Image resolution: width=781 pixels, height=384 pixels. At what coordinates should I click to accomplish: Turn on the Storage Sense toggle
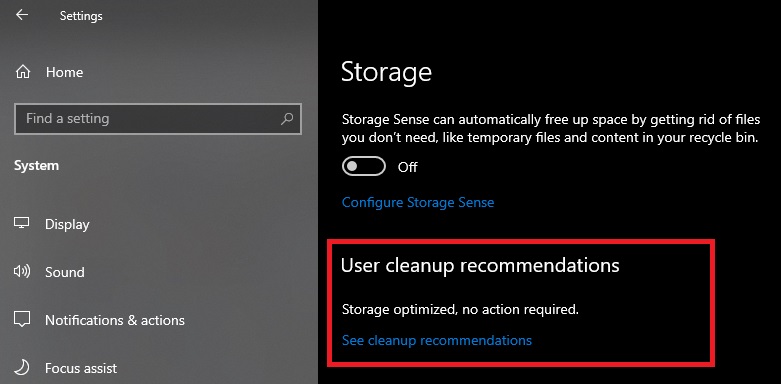tap(364, 166)
